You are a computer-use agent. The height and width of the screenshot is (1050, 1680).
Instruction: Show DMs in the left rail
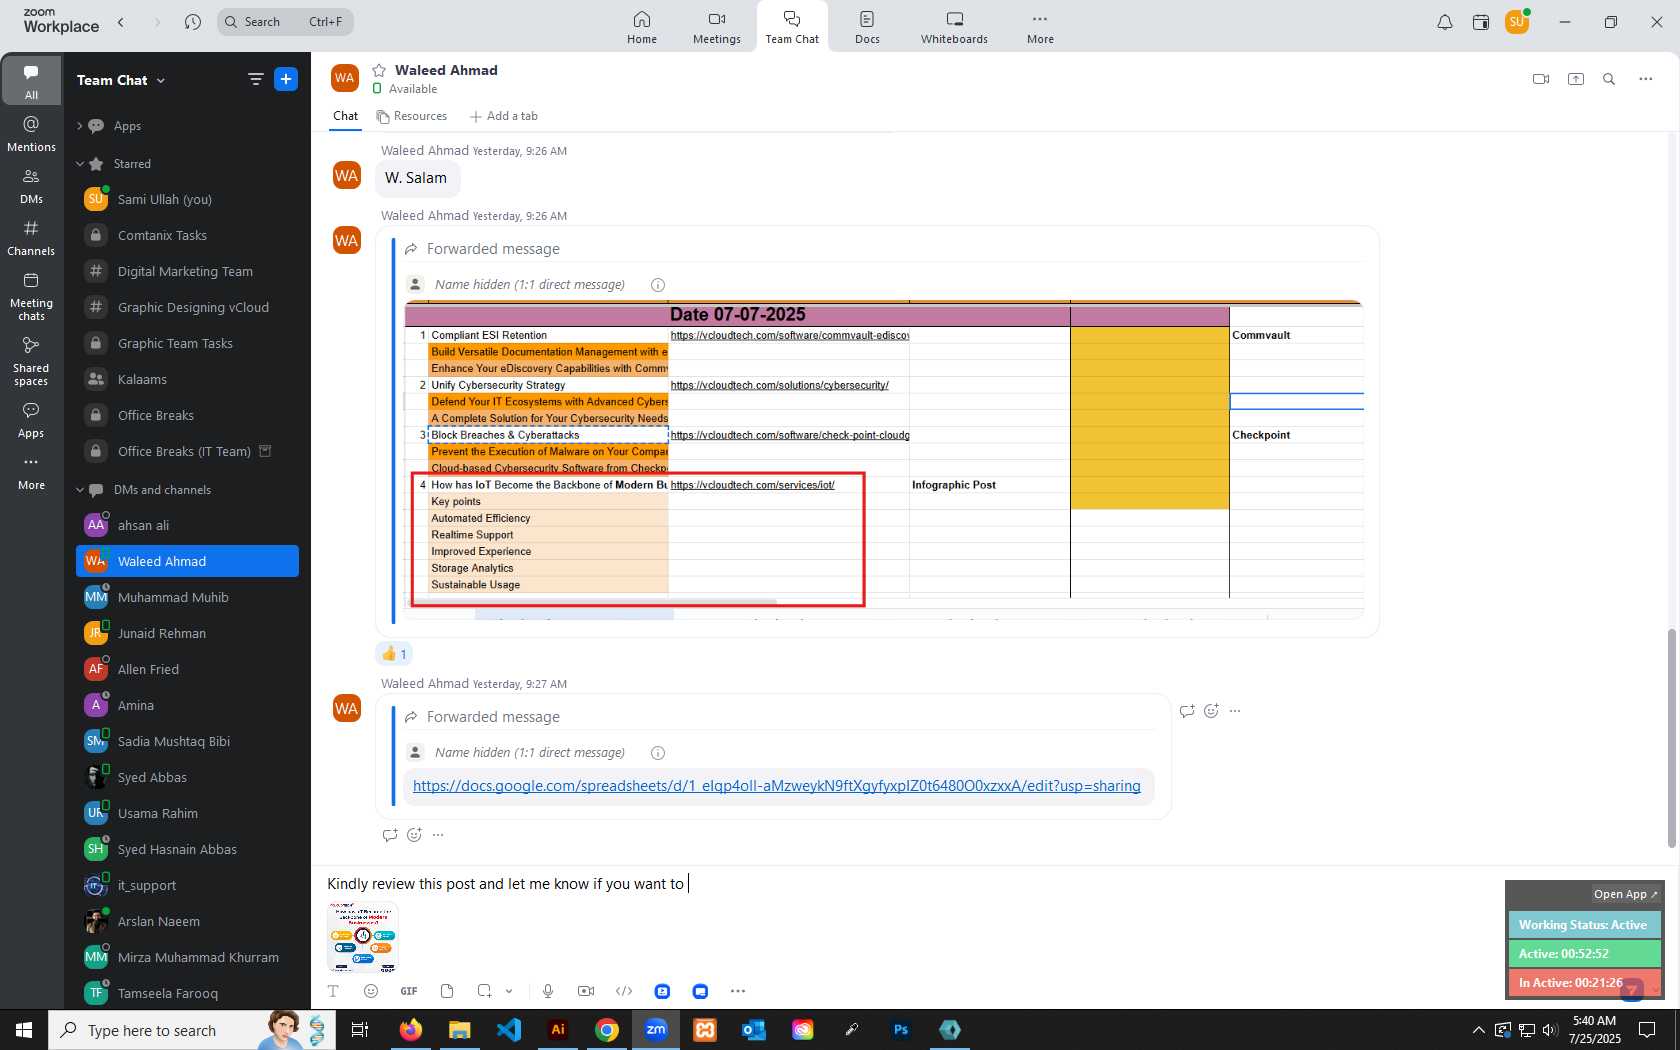31,186
